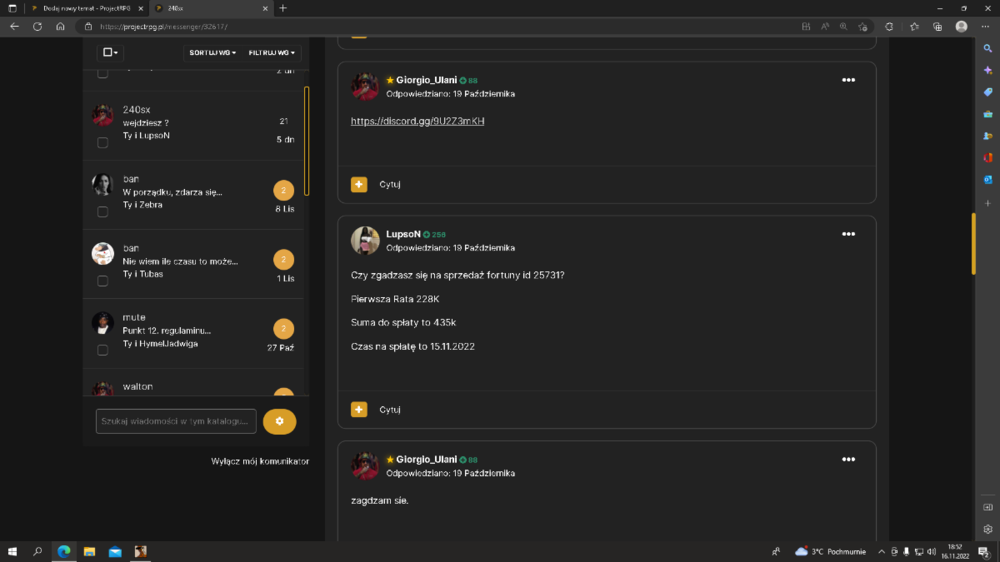The width and height of the screenshot is (1000, 562).
Task: Click taskbar volume speaker icon
Action: pyautogui.click(x=931, y=552)
